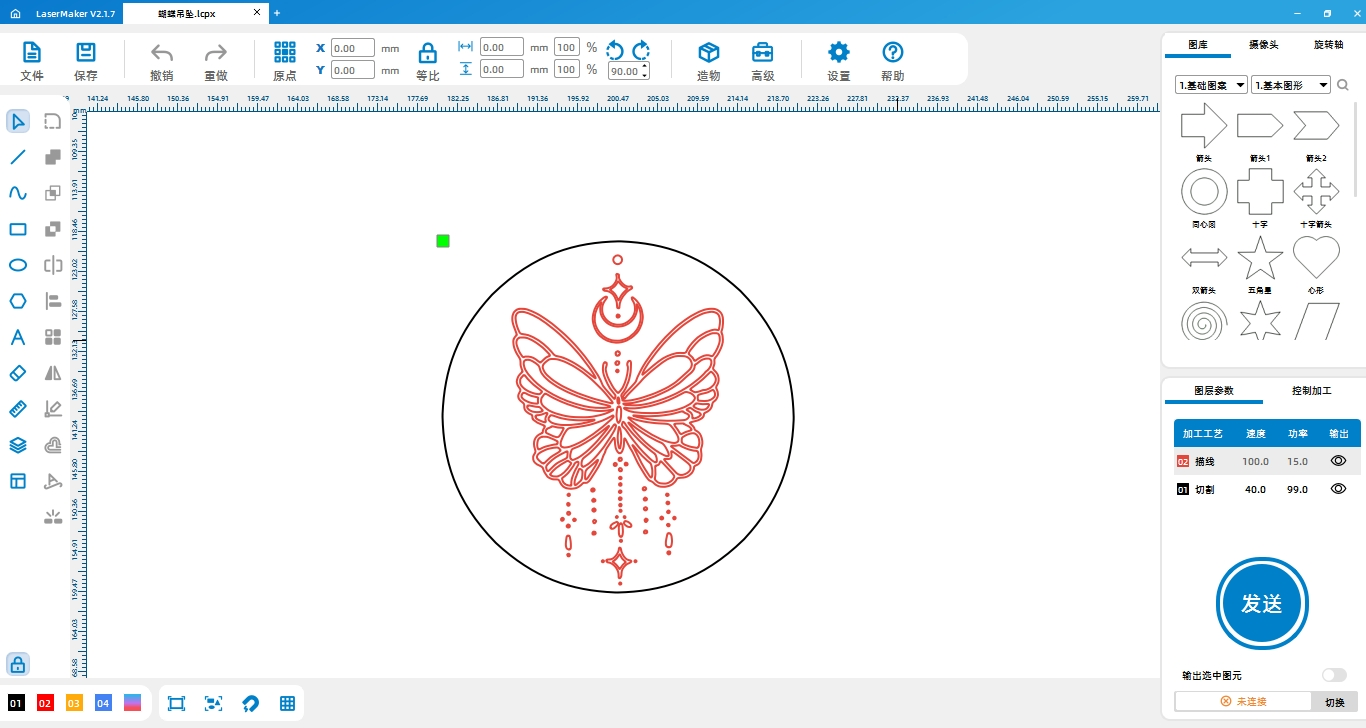
Task: Click the home icon in title bar
Action: (x=15, y=13)
